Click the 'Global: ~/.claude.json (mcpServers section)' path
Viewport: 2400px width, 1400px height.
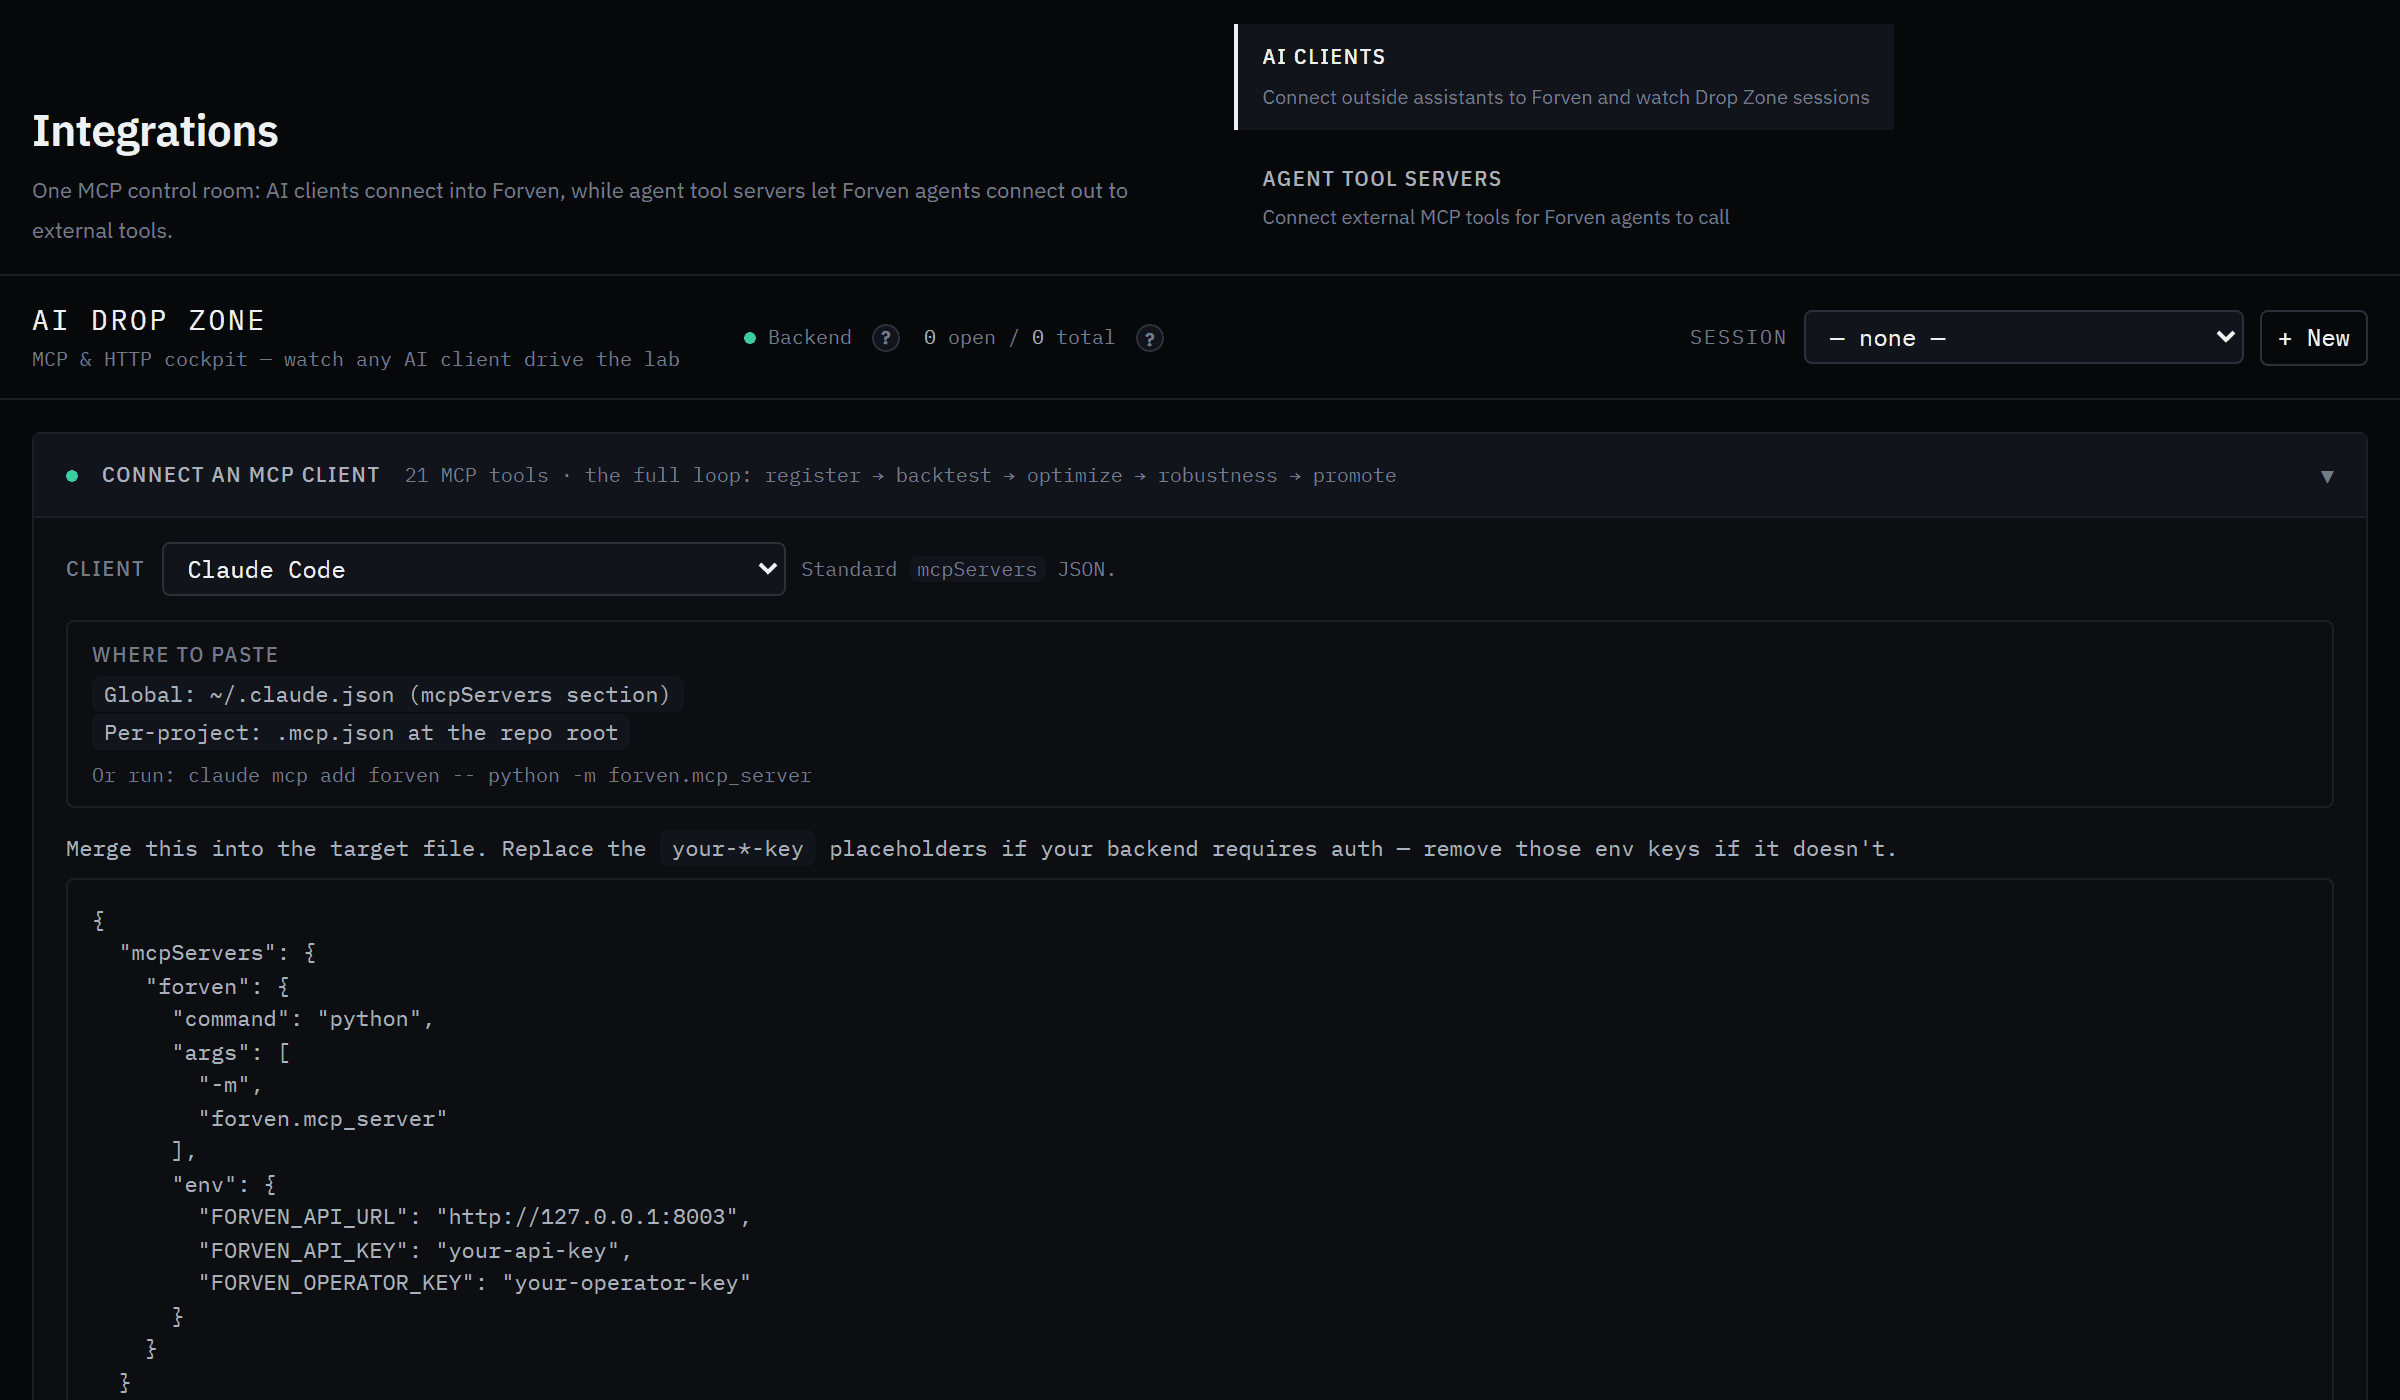coord(387,694)
